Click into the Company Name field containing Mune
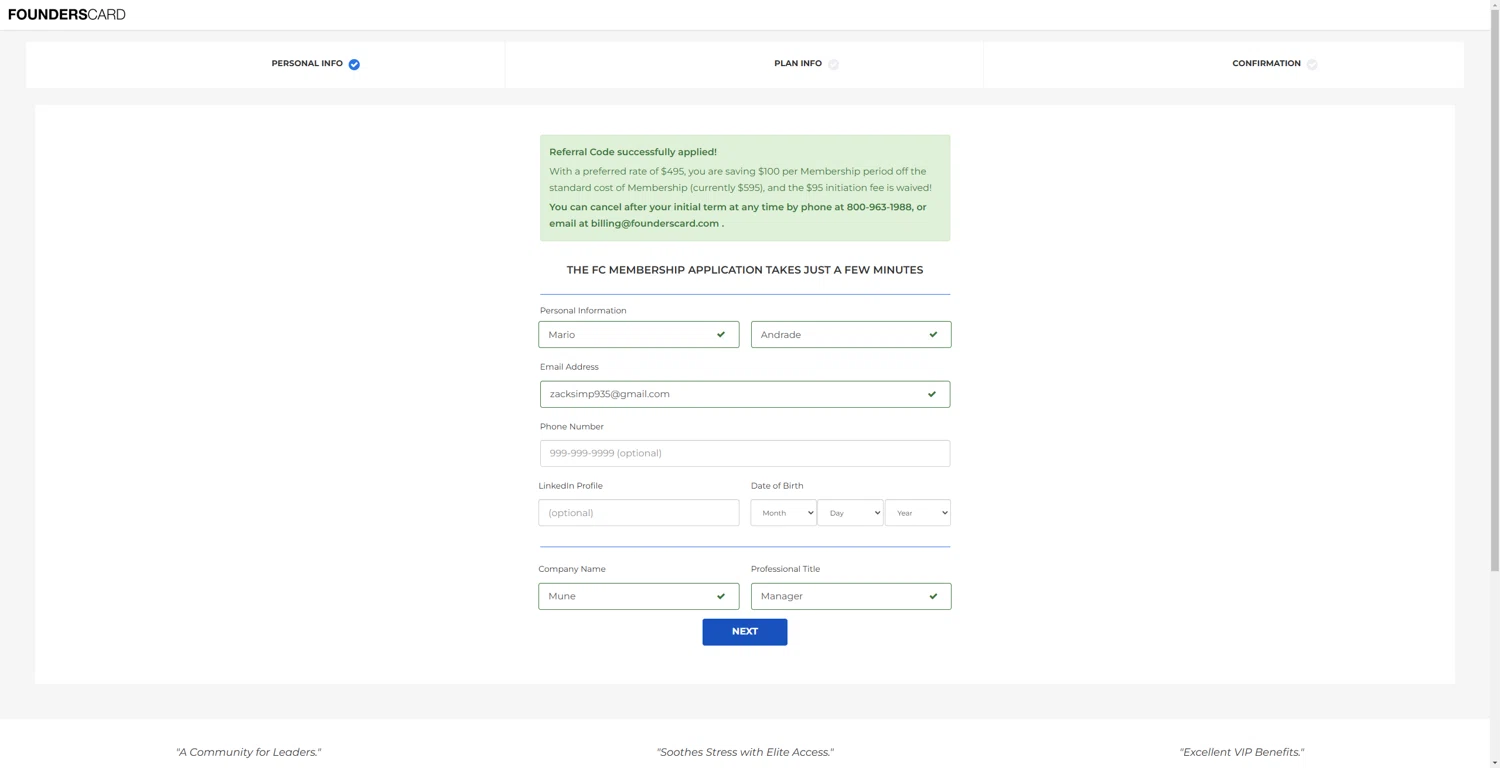Viewport: 1500px width, 768px height. 638,596
